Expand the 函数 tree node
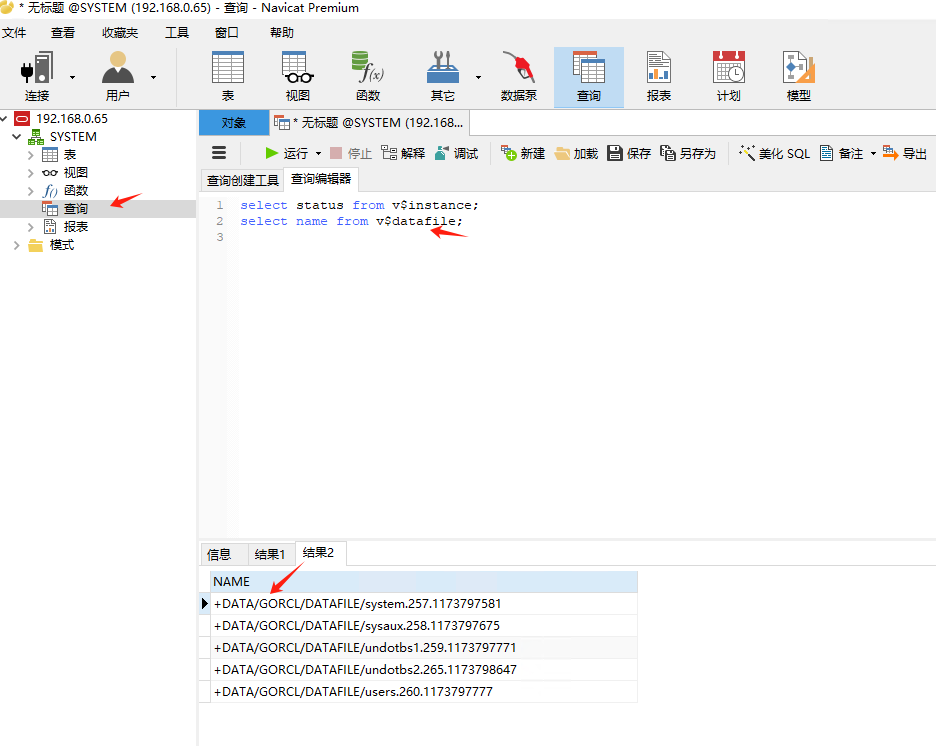This screenshot has width=936, height=746. [30, 191]
